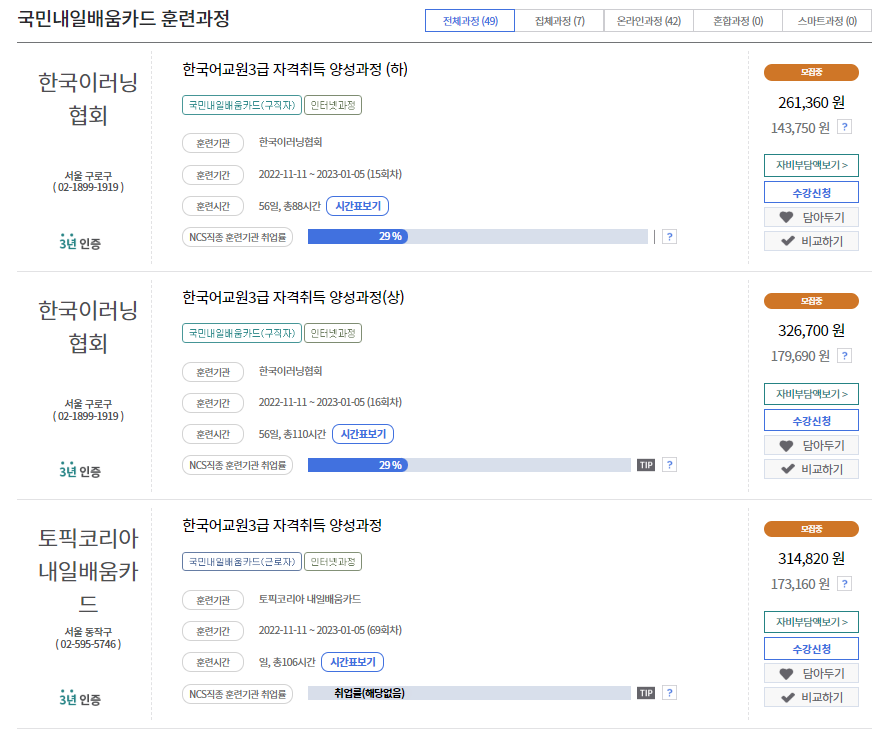Click the heart 담아두기 button for 326,700 원 course
This screenshot has width=875, height=730.
point(811,445)
